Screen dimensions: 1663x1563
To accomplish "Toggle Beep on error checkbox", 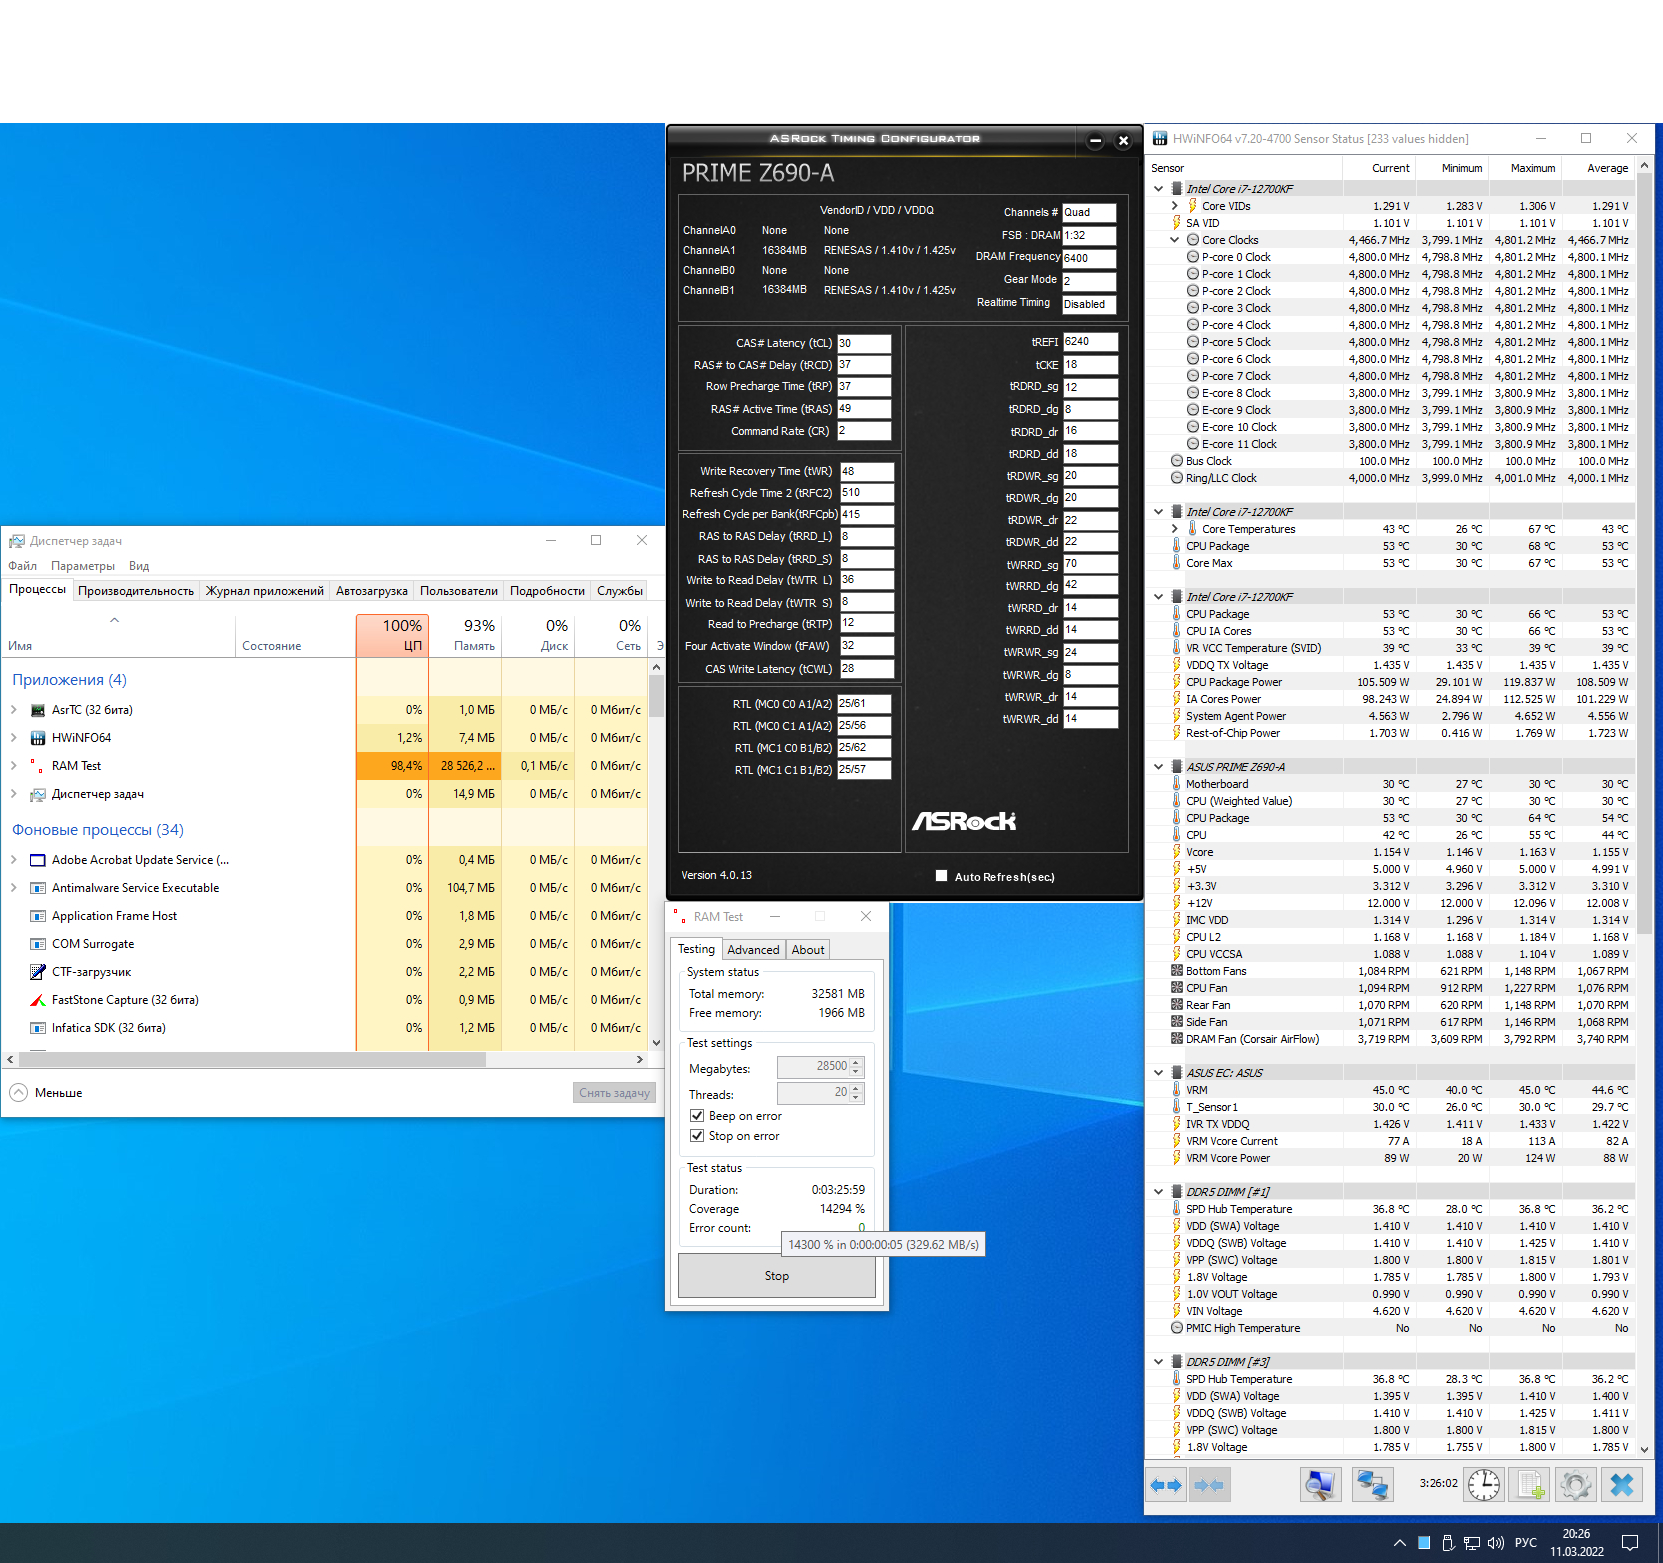I will [697, 1115].
